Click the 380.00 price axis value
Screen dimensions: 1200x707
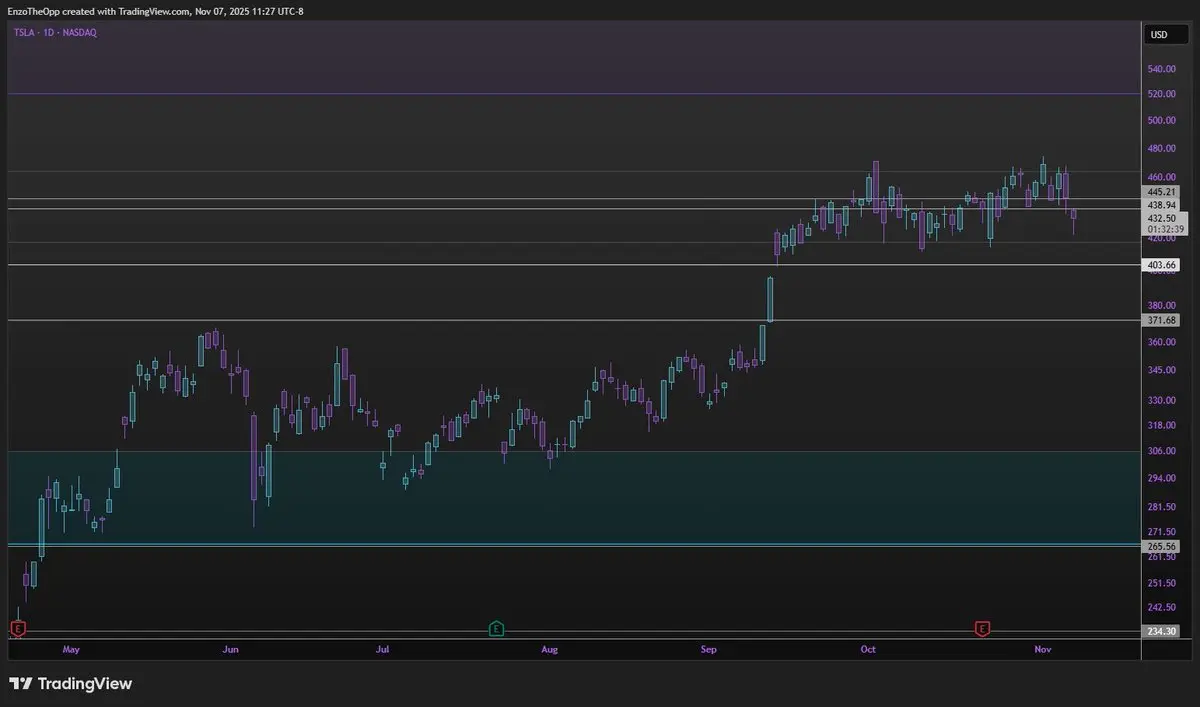1161,305
